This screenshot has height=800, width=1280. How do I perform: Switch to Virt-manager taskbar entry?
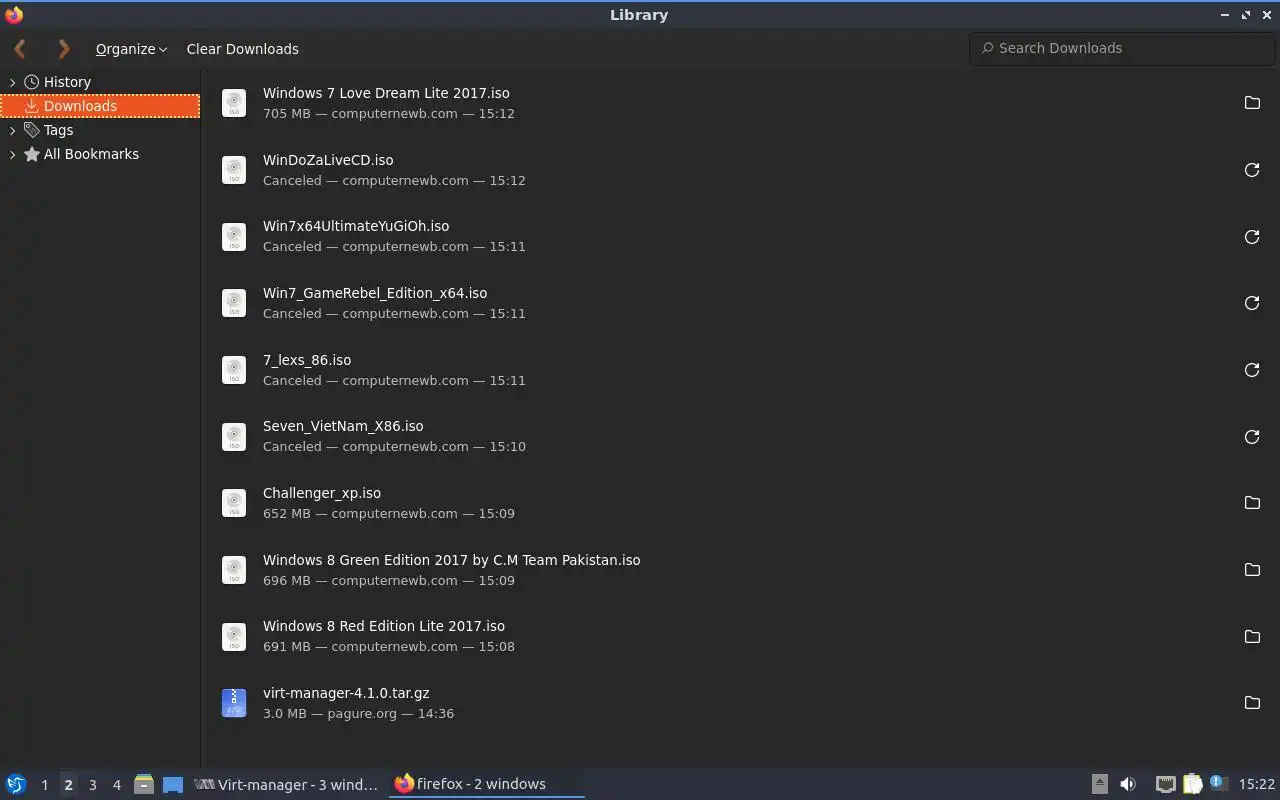288,784
